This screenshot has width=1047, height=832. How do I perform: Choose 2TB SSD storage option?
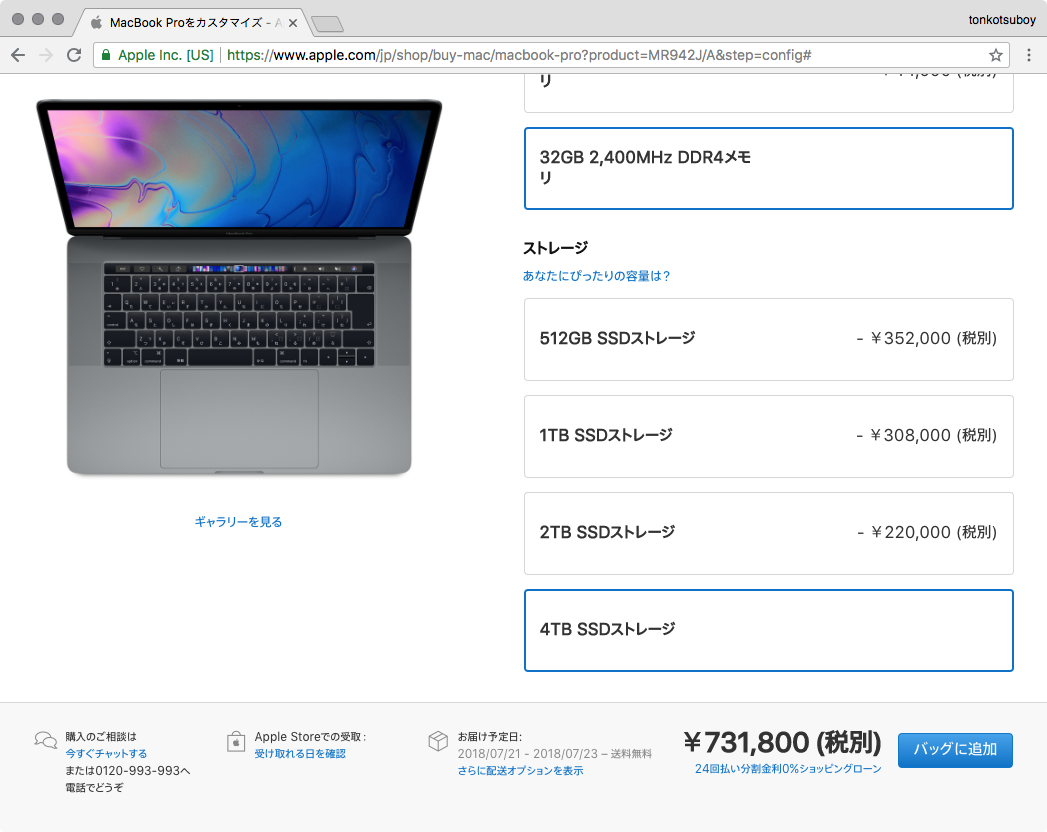769,533
